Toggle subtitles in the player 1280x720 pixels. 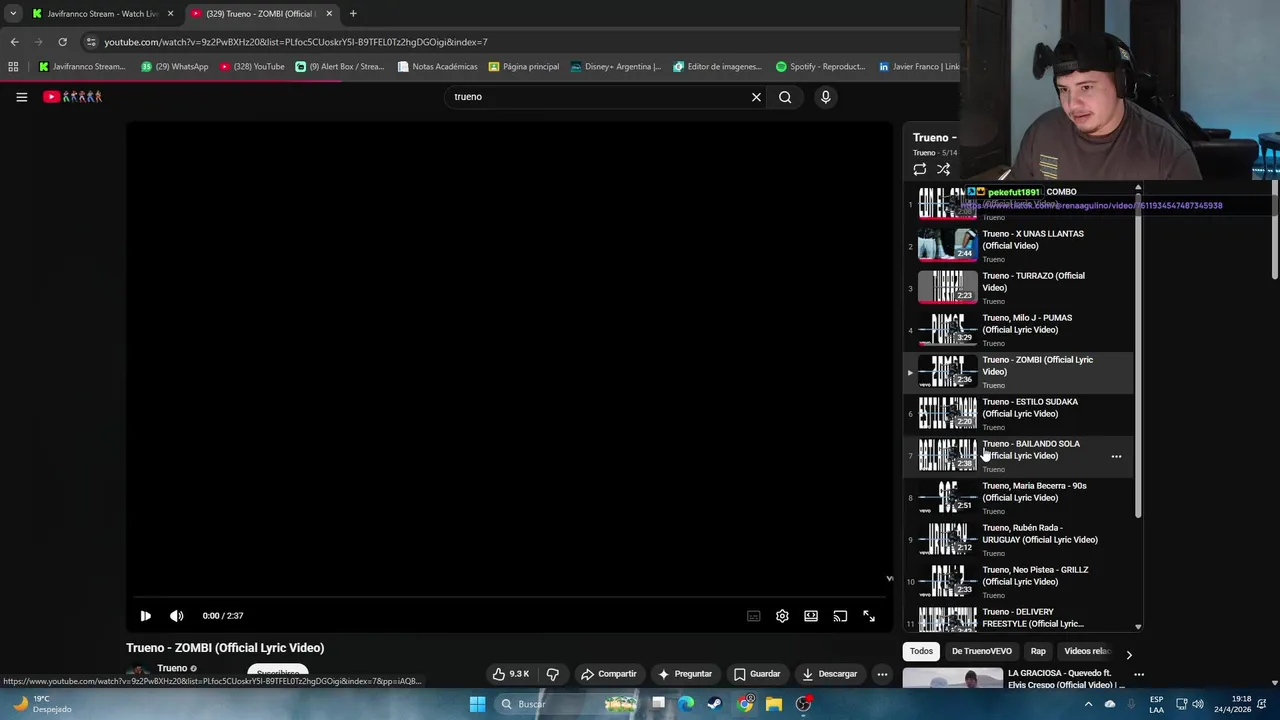click(753, 616)
